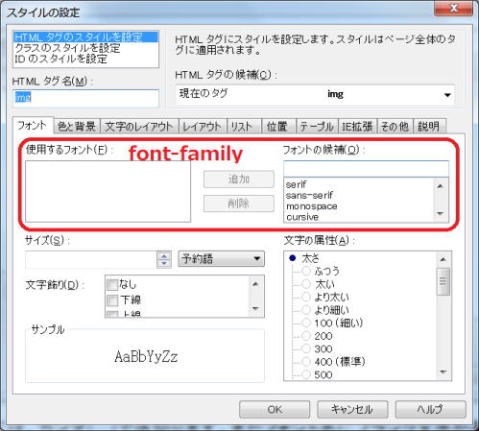479x431 pixels.
Task: Switch to the フォント tab
Action: coord(32,126)
